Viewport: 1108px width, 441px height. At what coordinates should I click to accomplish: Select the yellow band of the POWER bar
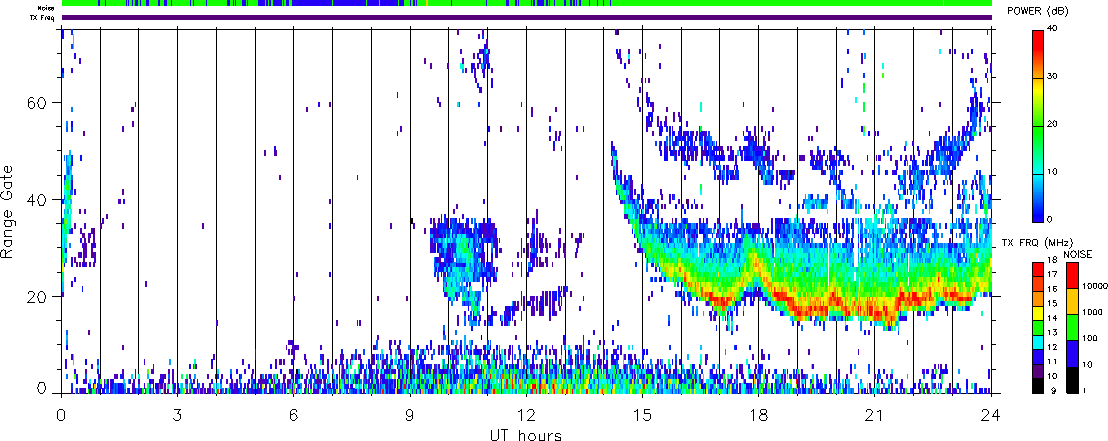(1039, 90)
